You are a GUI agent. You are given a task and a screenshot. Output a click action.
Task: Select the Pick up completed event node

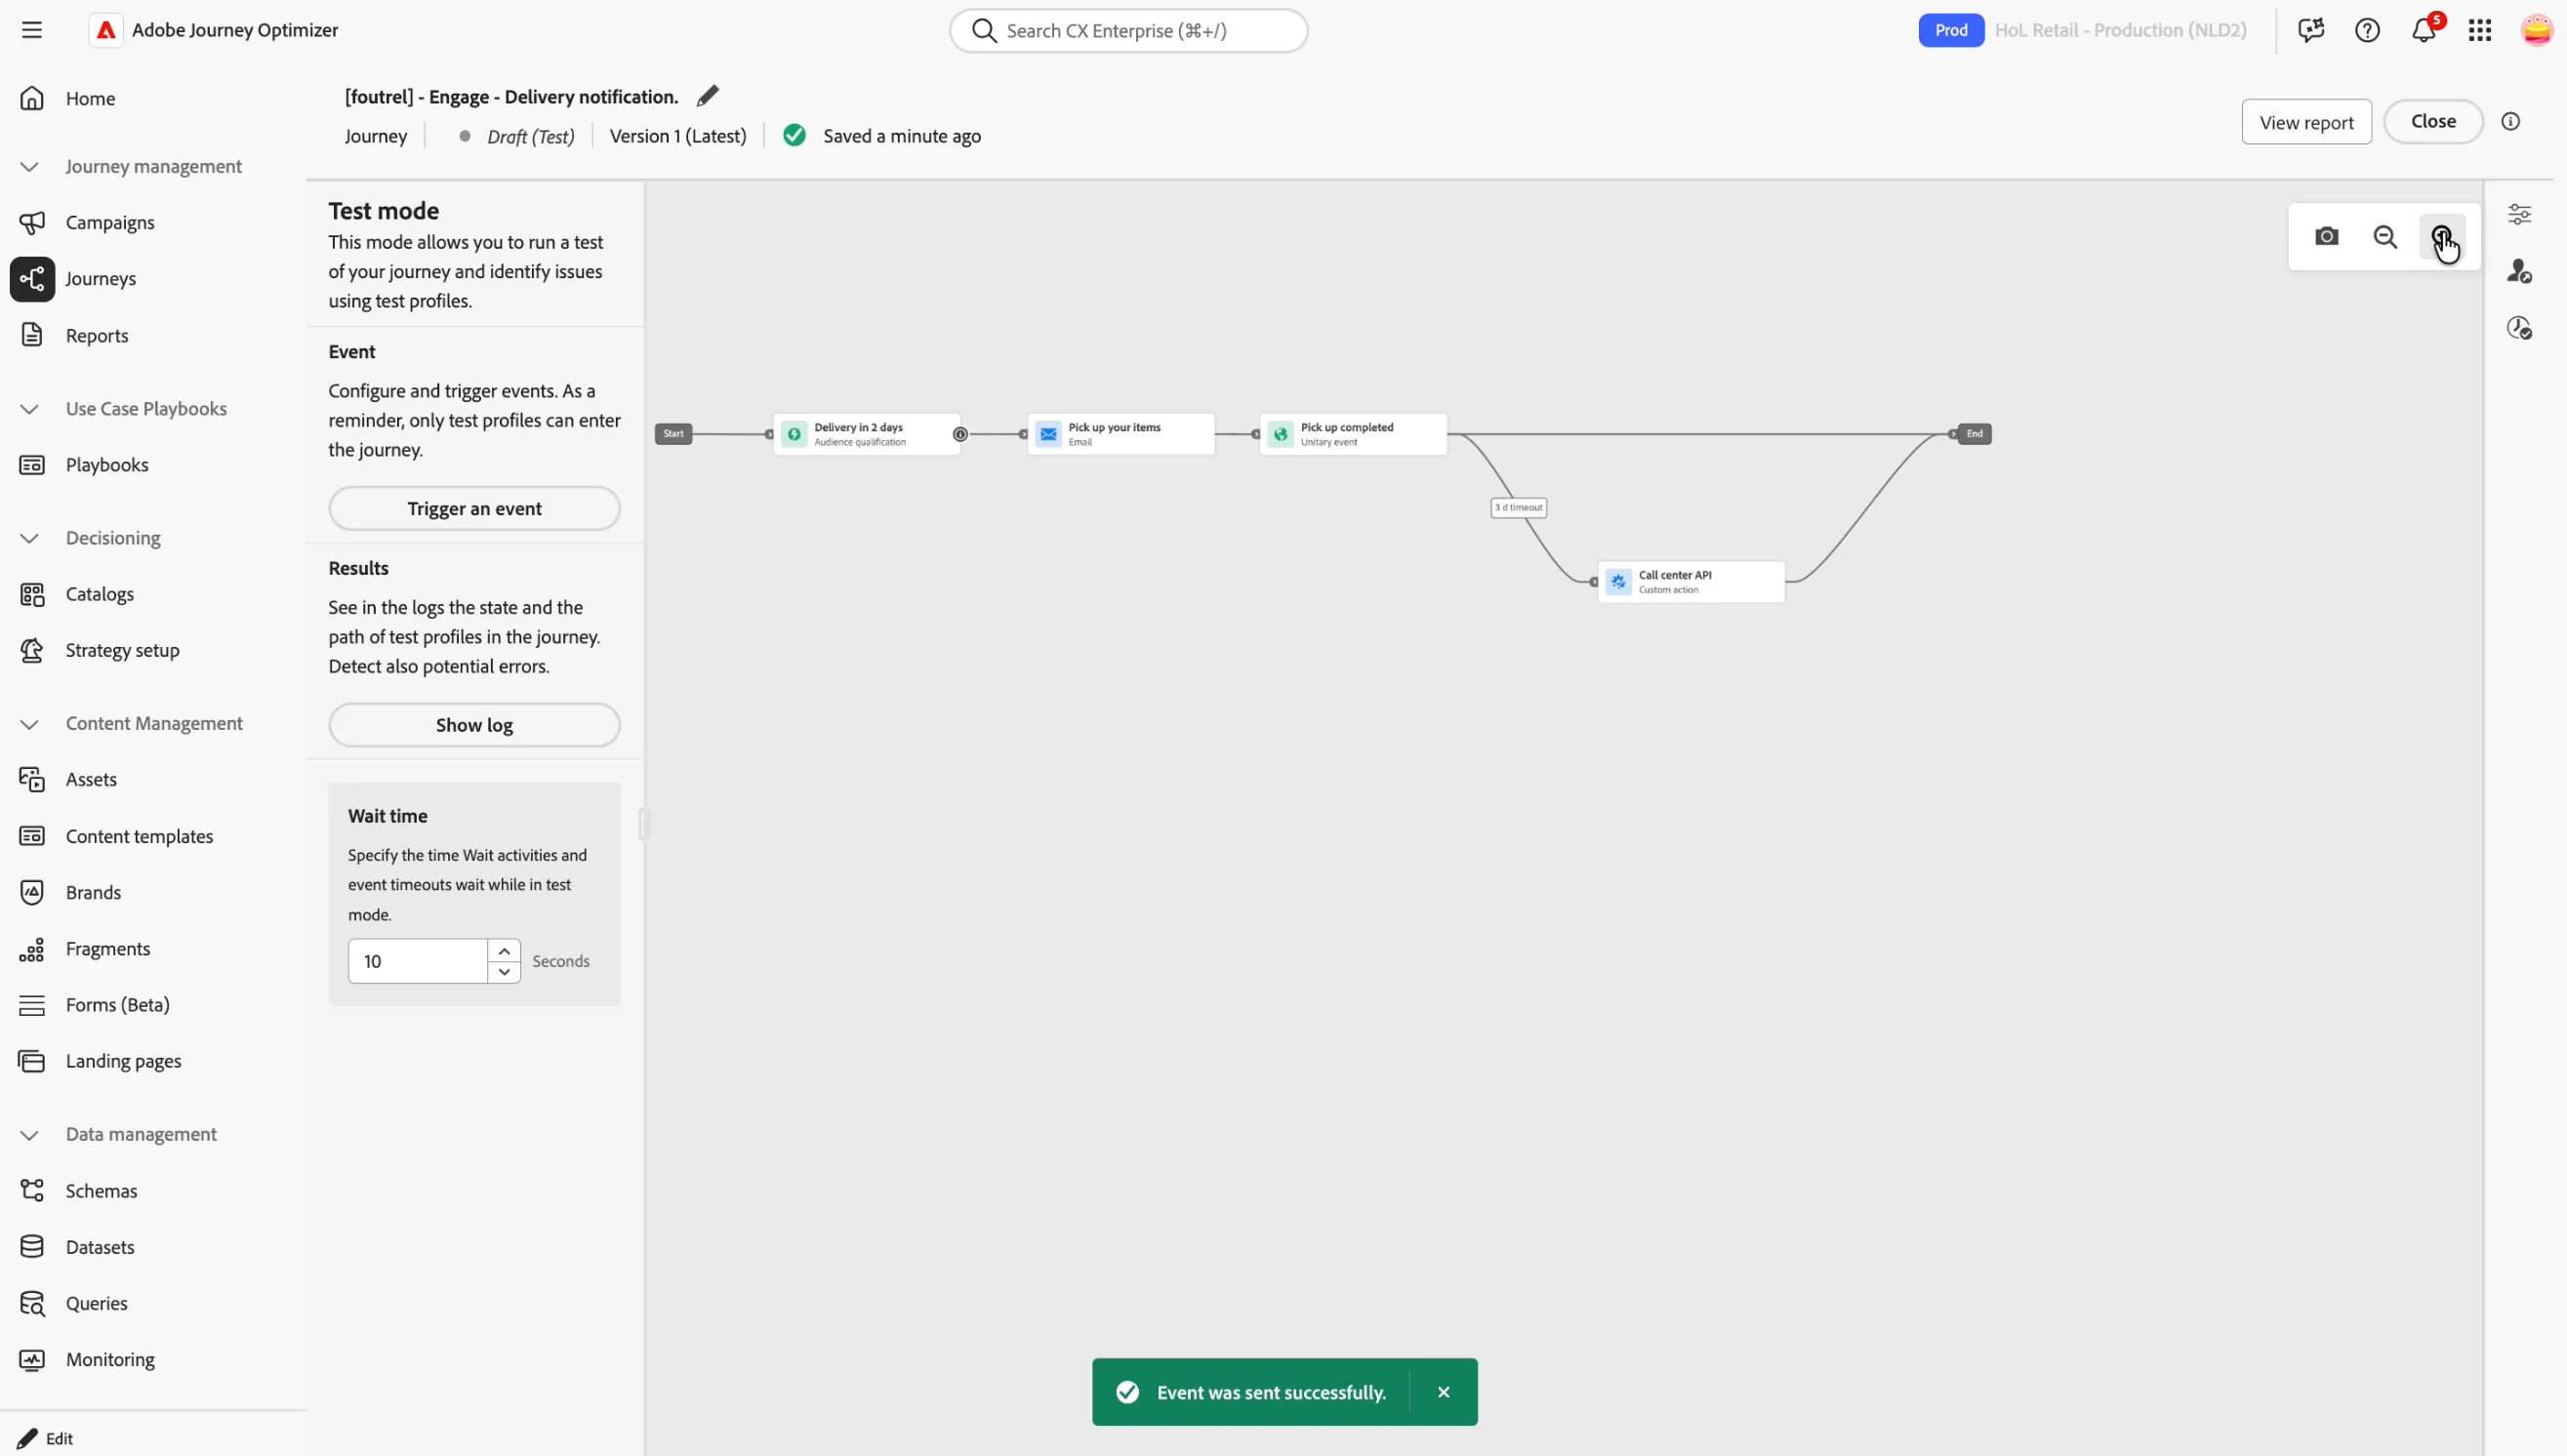click(1353, 434)
